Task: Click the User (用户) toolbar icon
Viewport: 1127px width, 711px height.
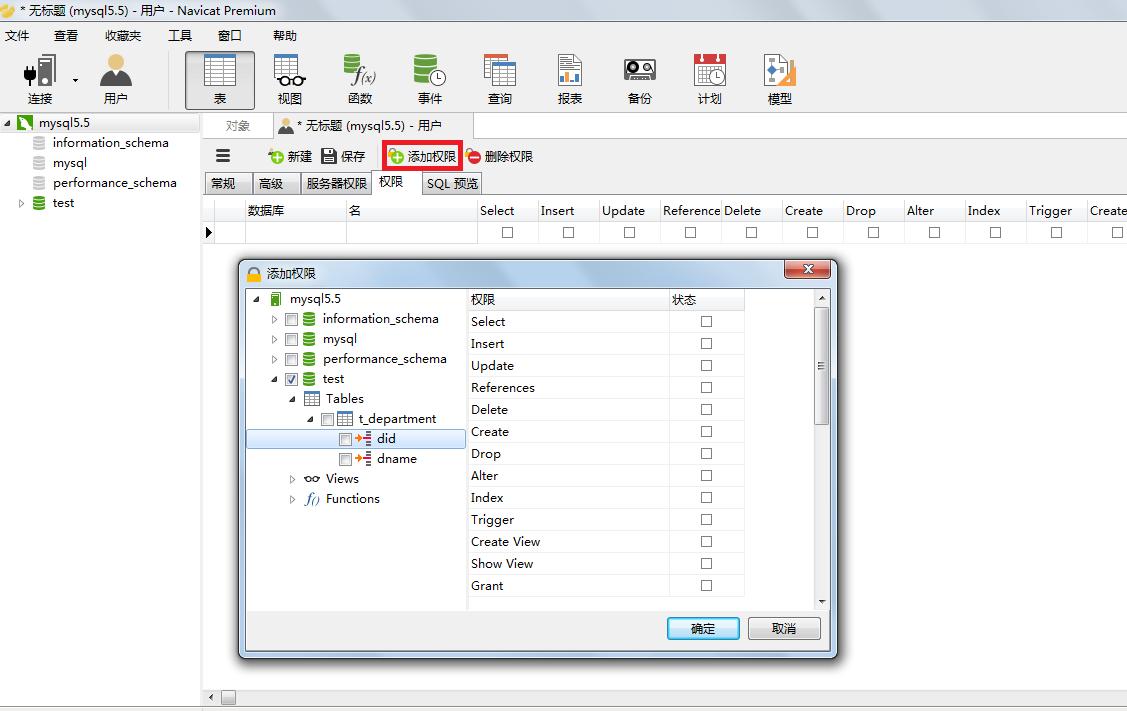Action: pos(116,80)
